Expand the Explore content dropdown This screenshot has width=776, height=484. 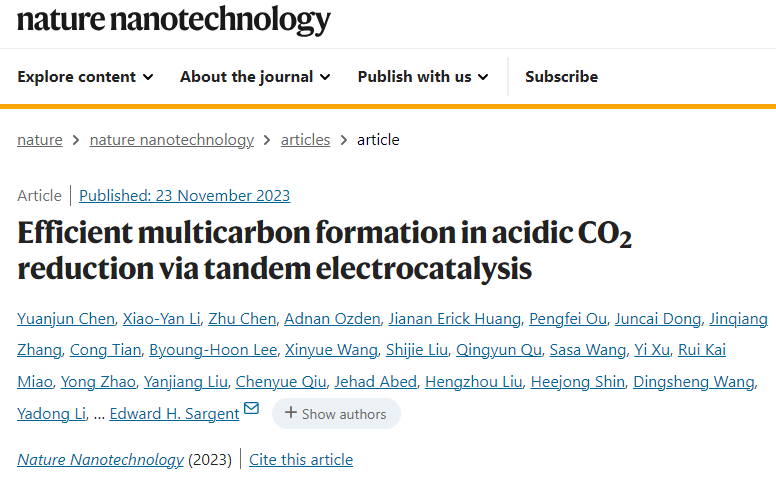coord(85,77)
